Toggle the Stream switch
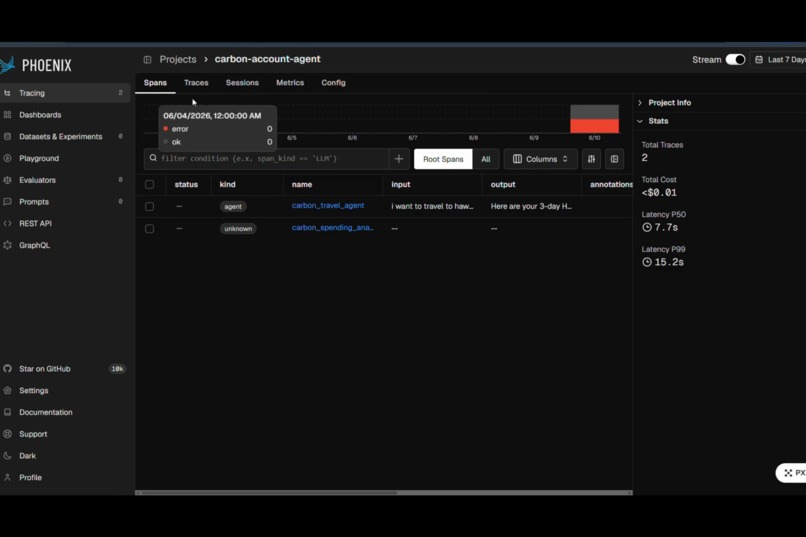The width and height of the screenshot is (806, 537). point(735,60)
